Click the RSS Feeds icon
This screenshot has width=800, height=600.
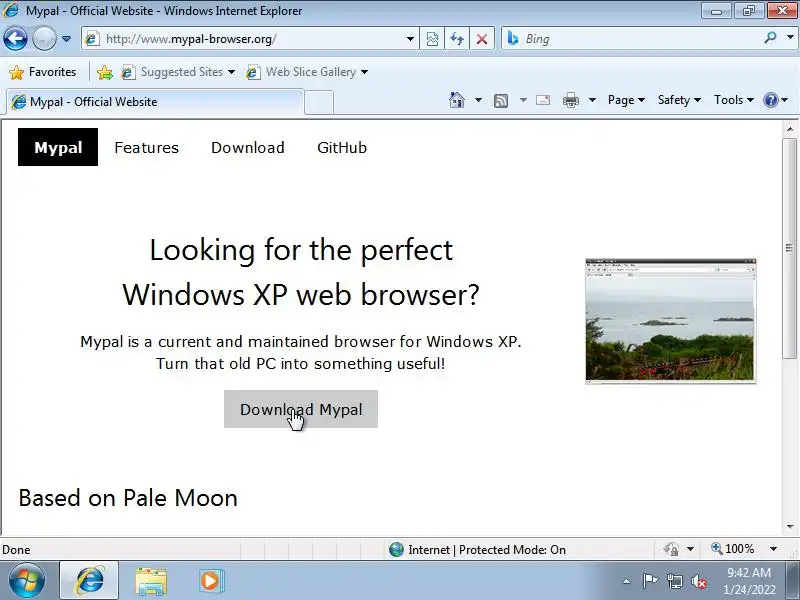click(501, 101)
